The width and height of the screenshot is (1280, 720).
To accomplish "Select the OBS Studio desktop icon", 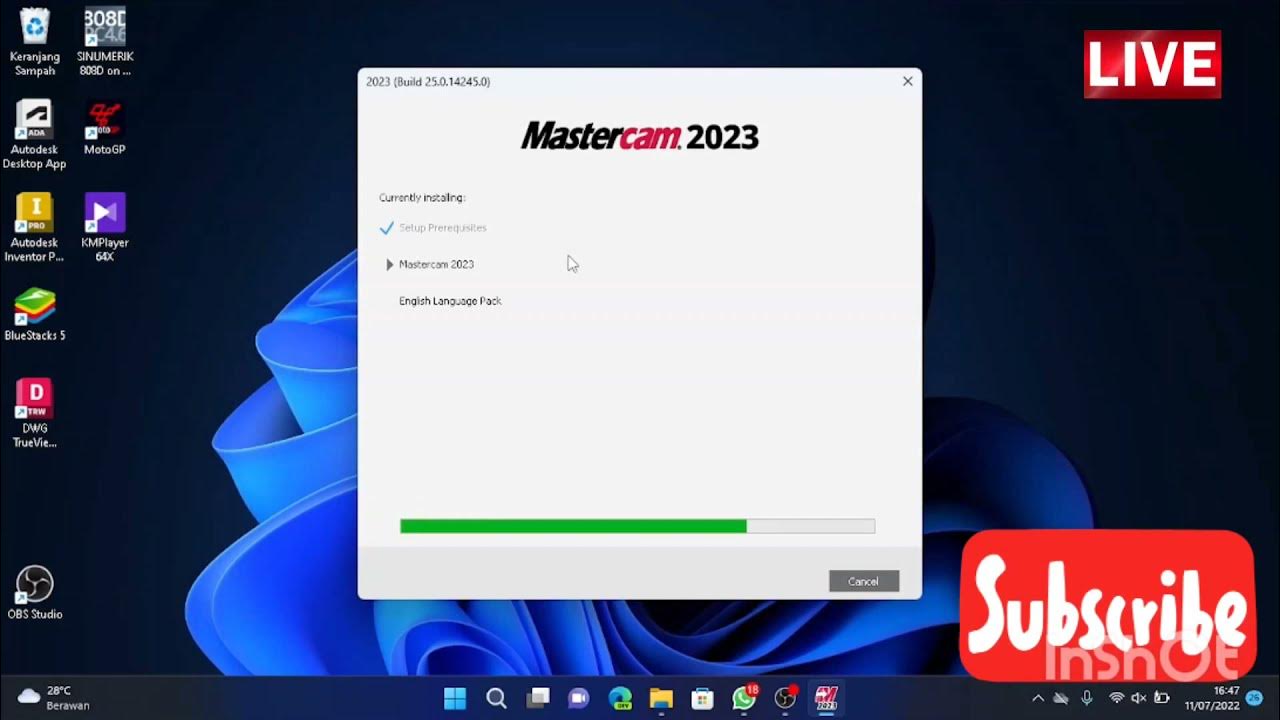I will coord(35,592).
